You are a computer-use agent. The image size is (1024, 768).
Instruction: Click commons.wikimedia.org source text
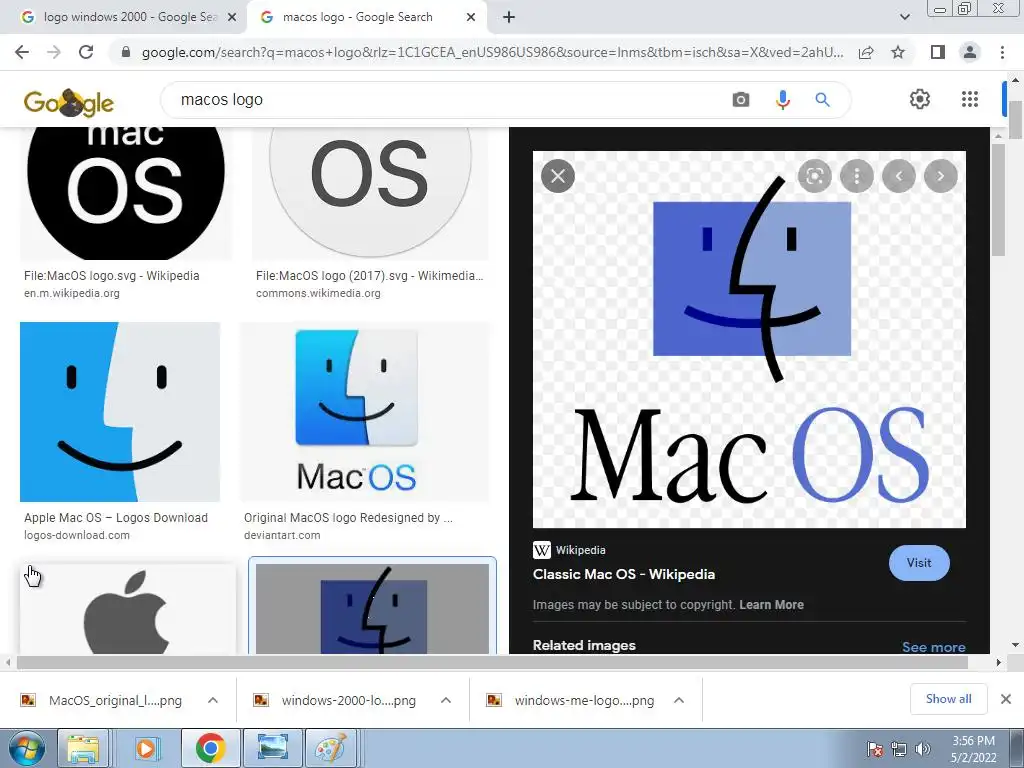coord(318,293)
